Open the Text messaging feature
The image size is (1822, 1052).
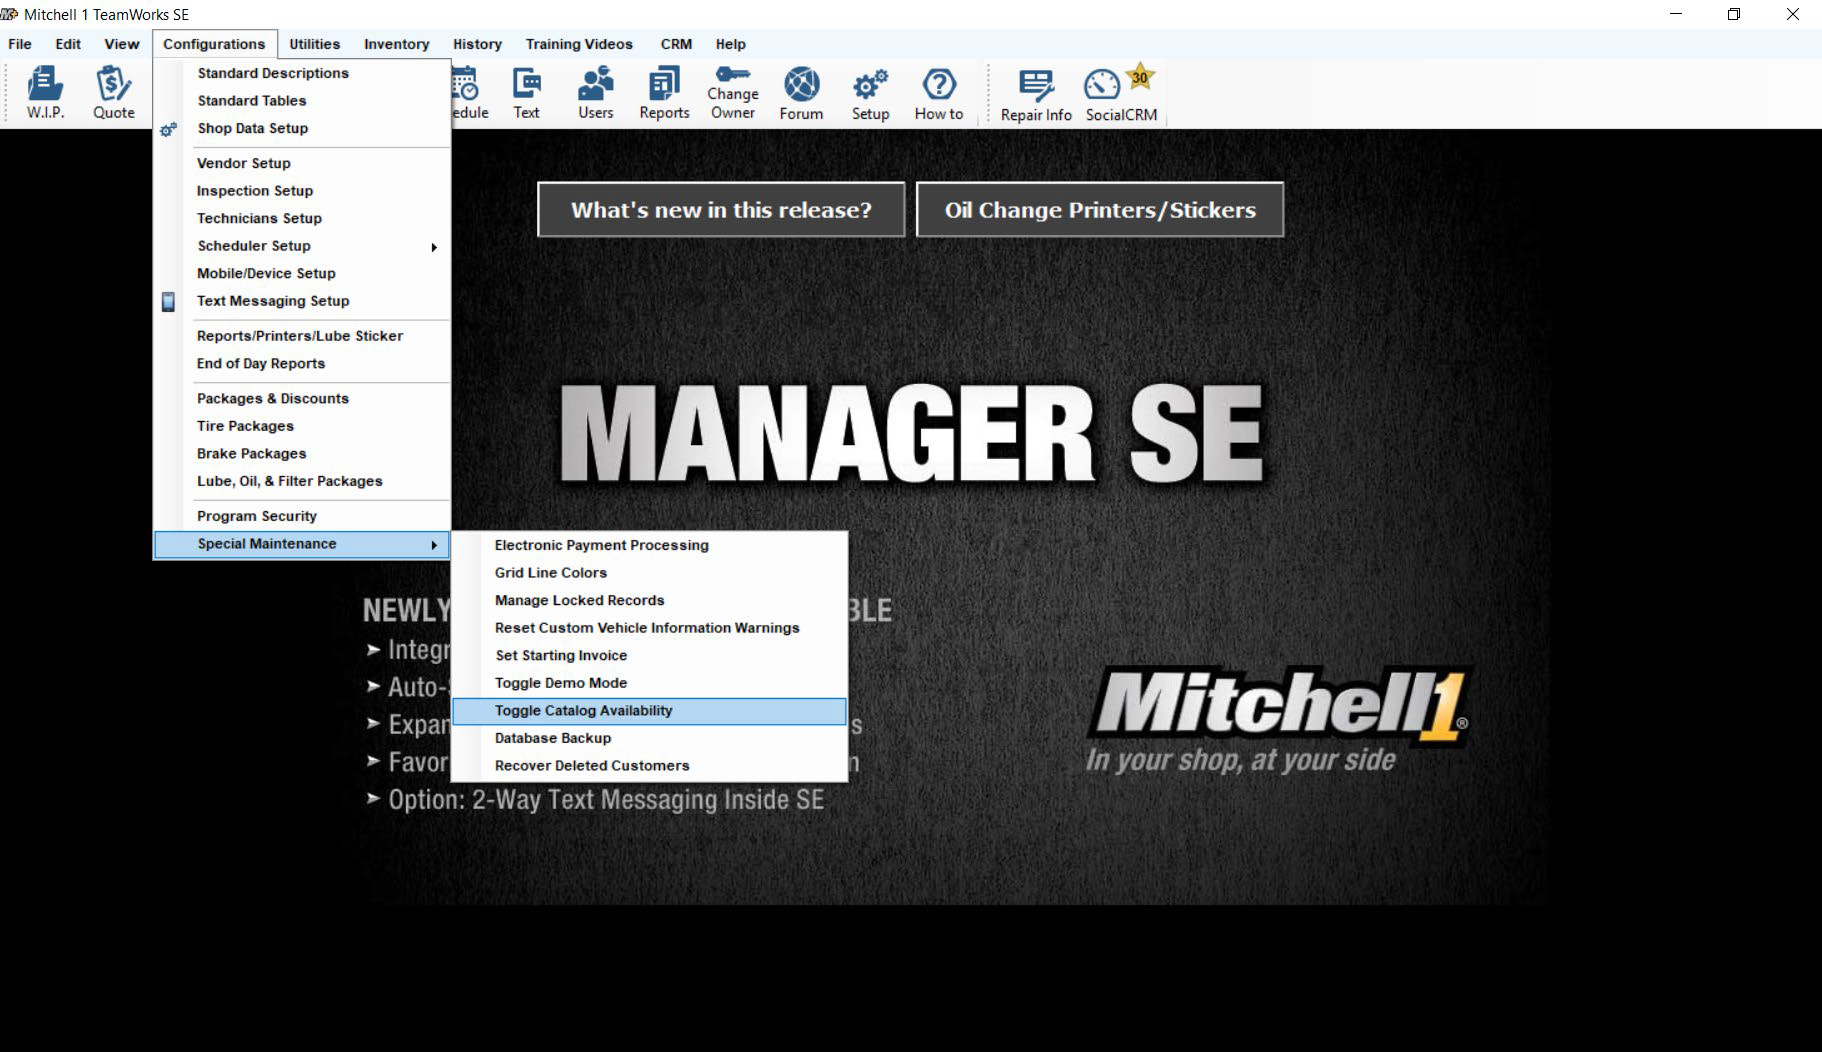[x=527, y=92]
